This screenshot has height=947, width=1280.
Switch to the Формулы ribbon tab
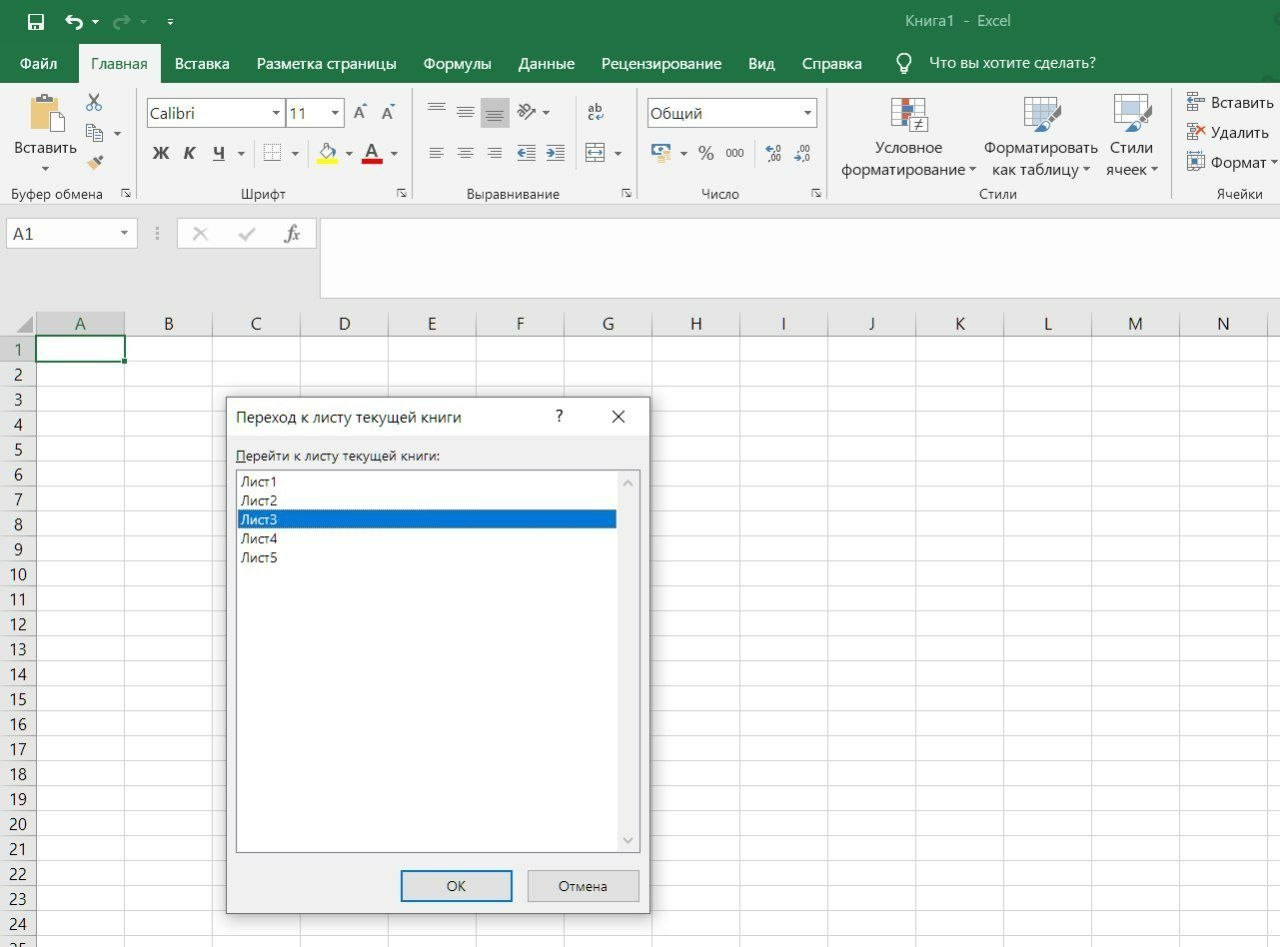[457, 64]
